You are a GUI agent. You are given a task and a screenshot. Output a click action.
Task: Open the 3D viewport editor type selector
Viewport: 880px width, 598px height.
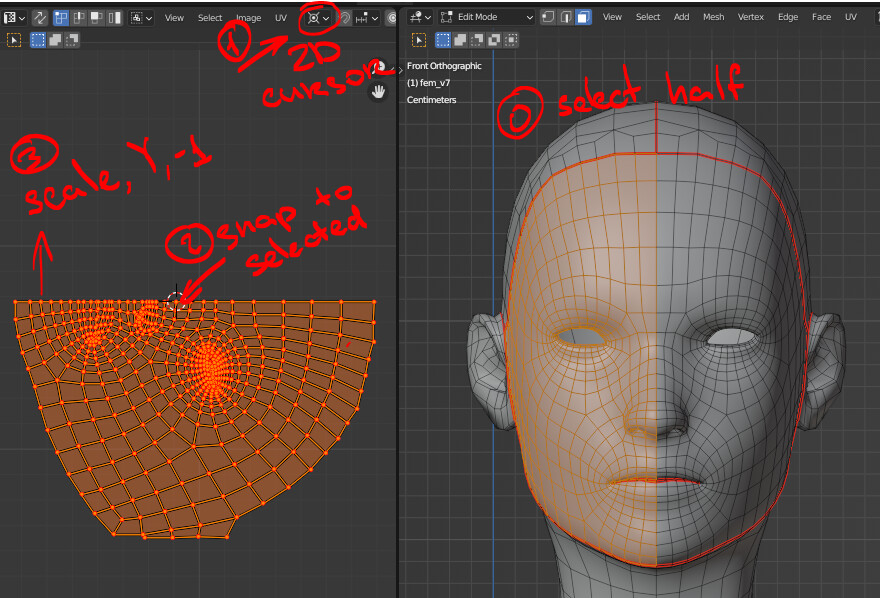click(420, 17)
